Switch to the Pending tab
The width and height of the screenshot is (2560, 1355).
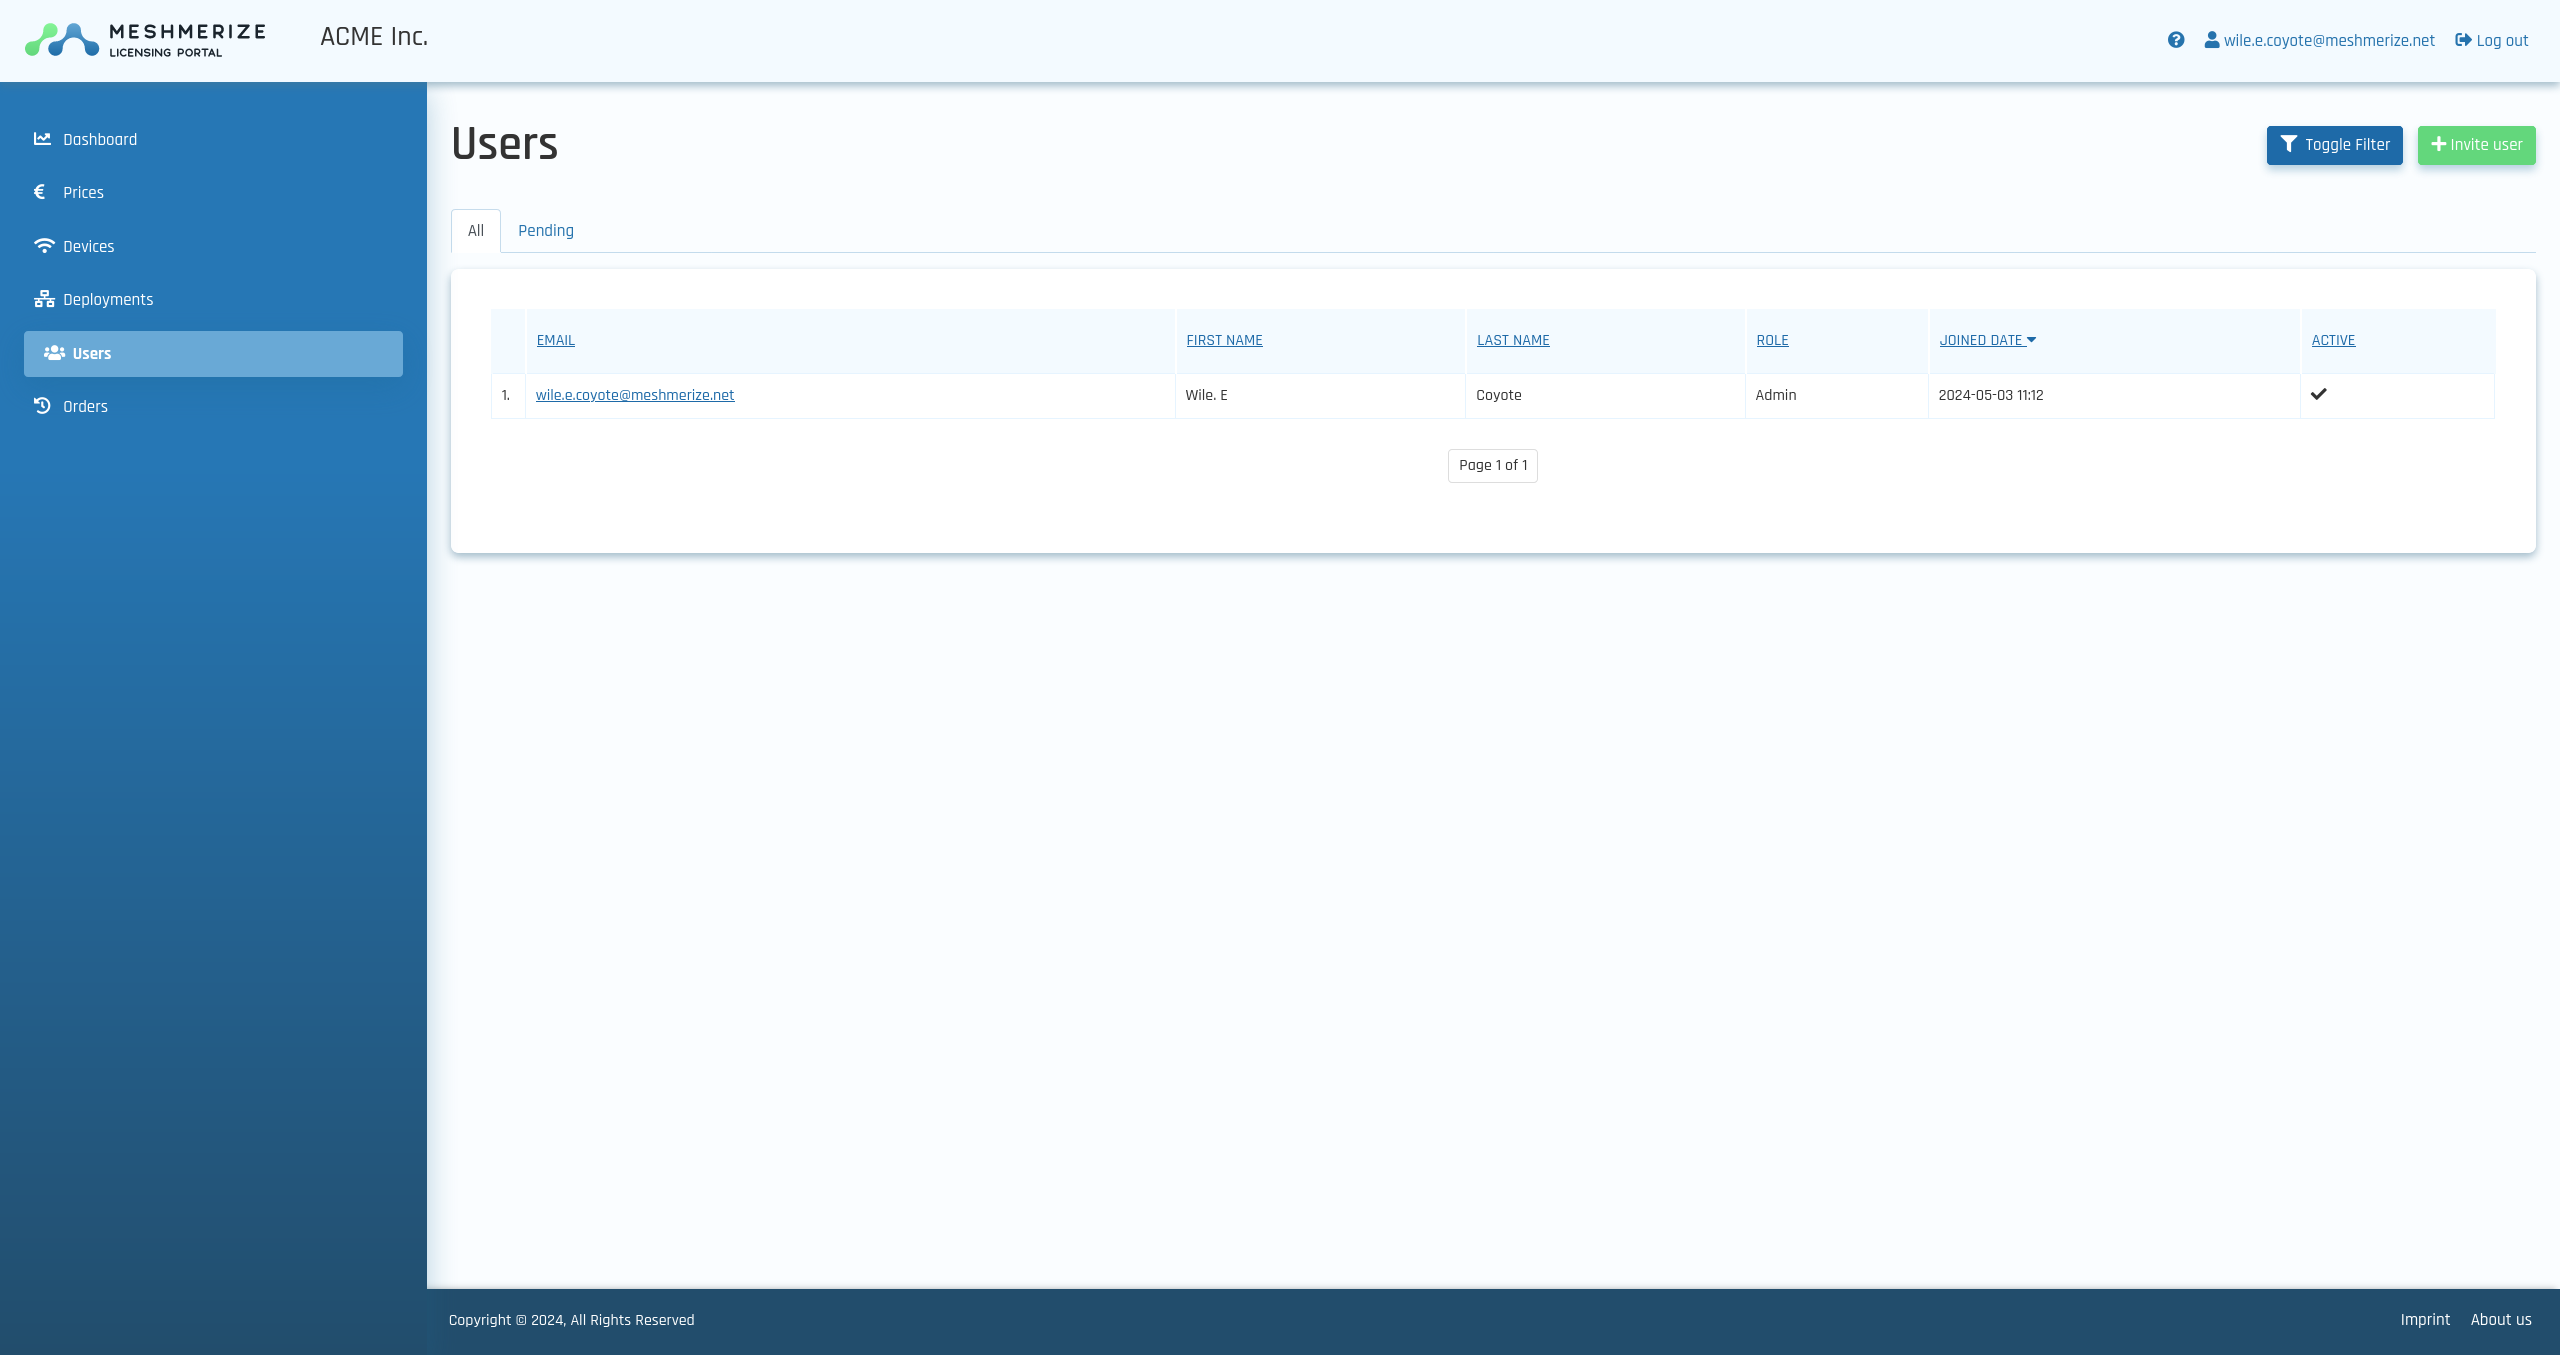[546, 231]
